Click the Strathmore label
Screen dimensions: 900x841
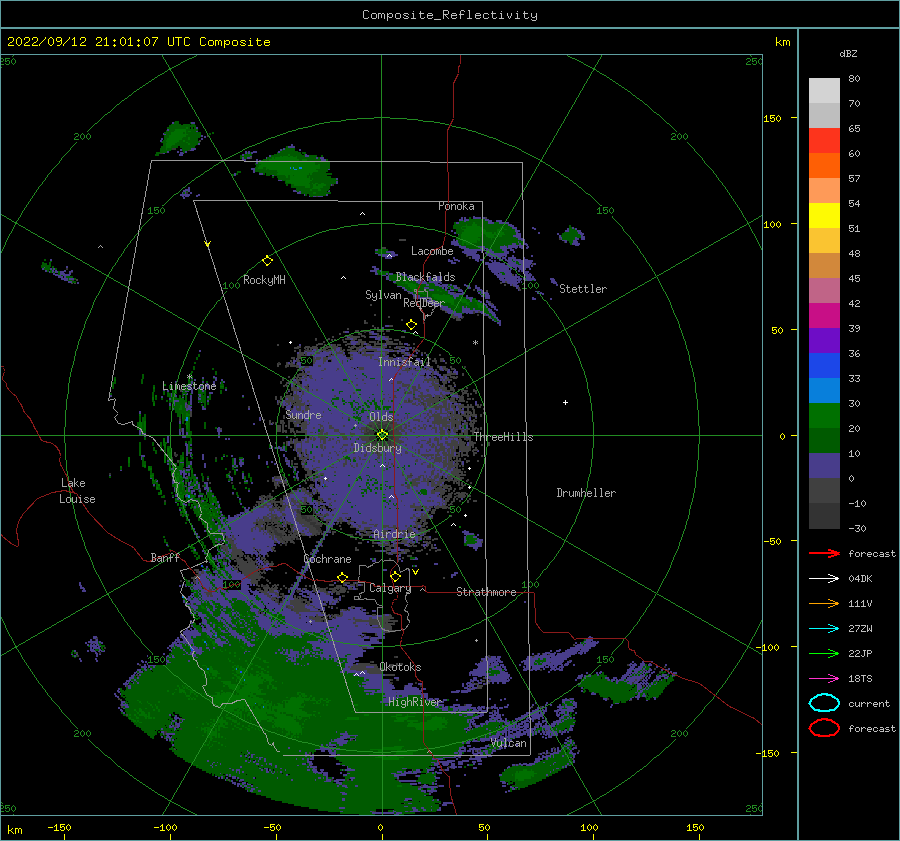coord(486,592)
